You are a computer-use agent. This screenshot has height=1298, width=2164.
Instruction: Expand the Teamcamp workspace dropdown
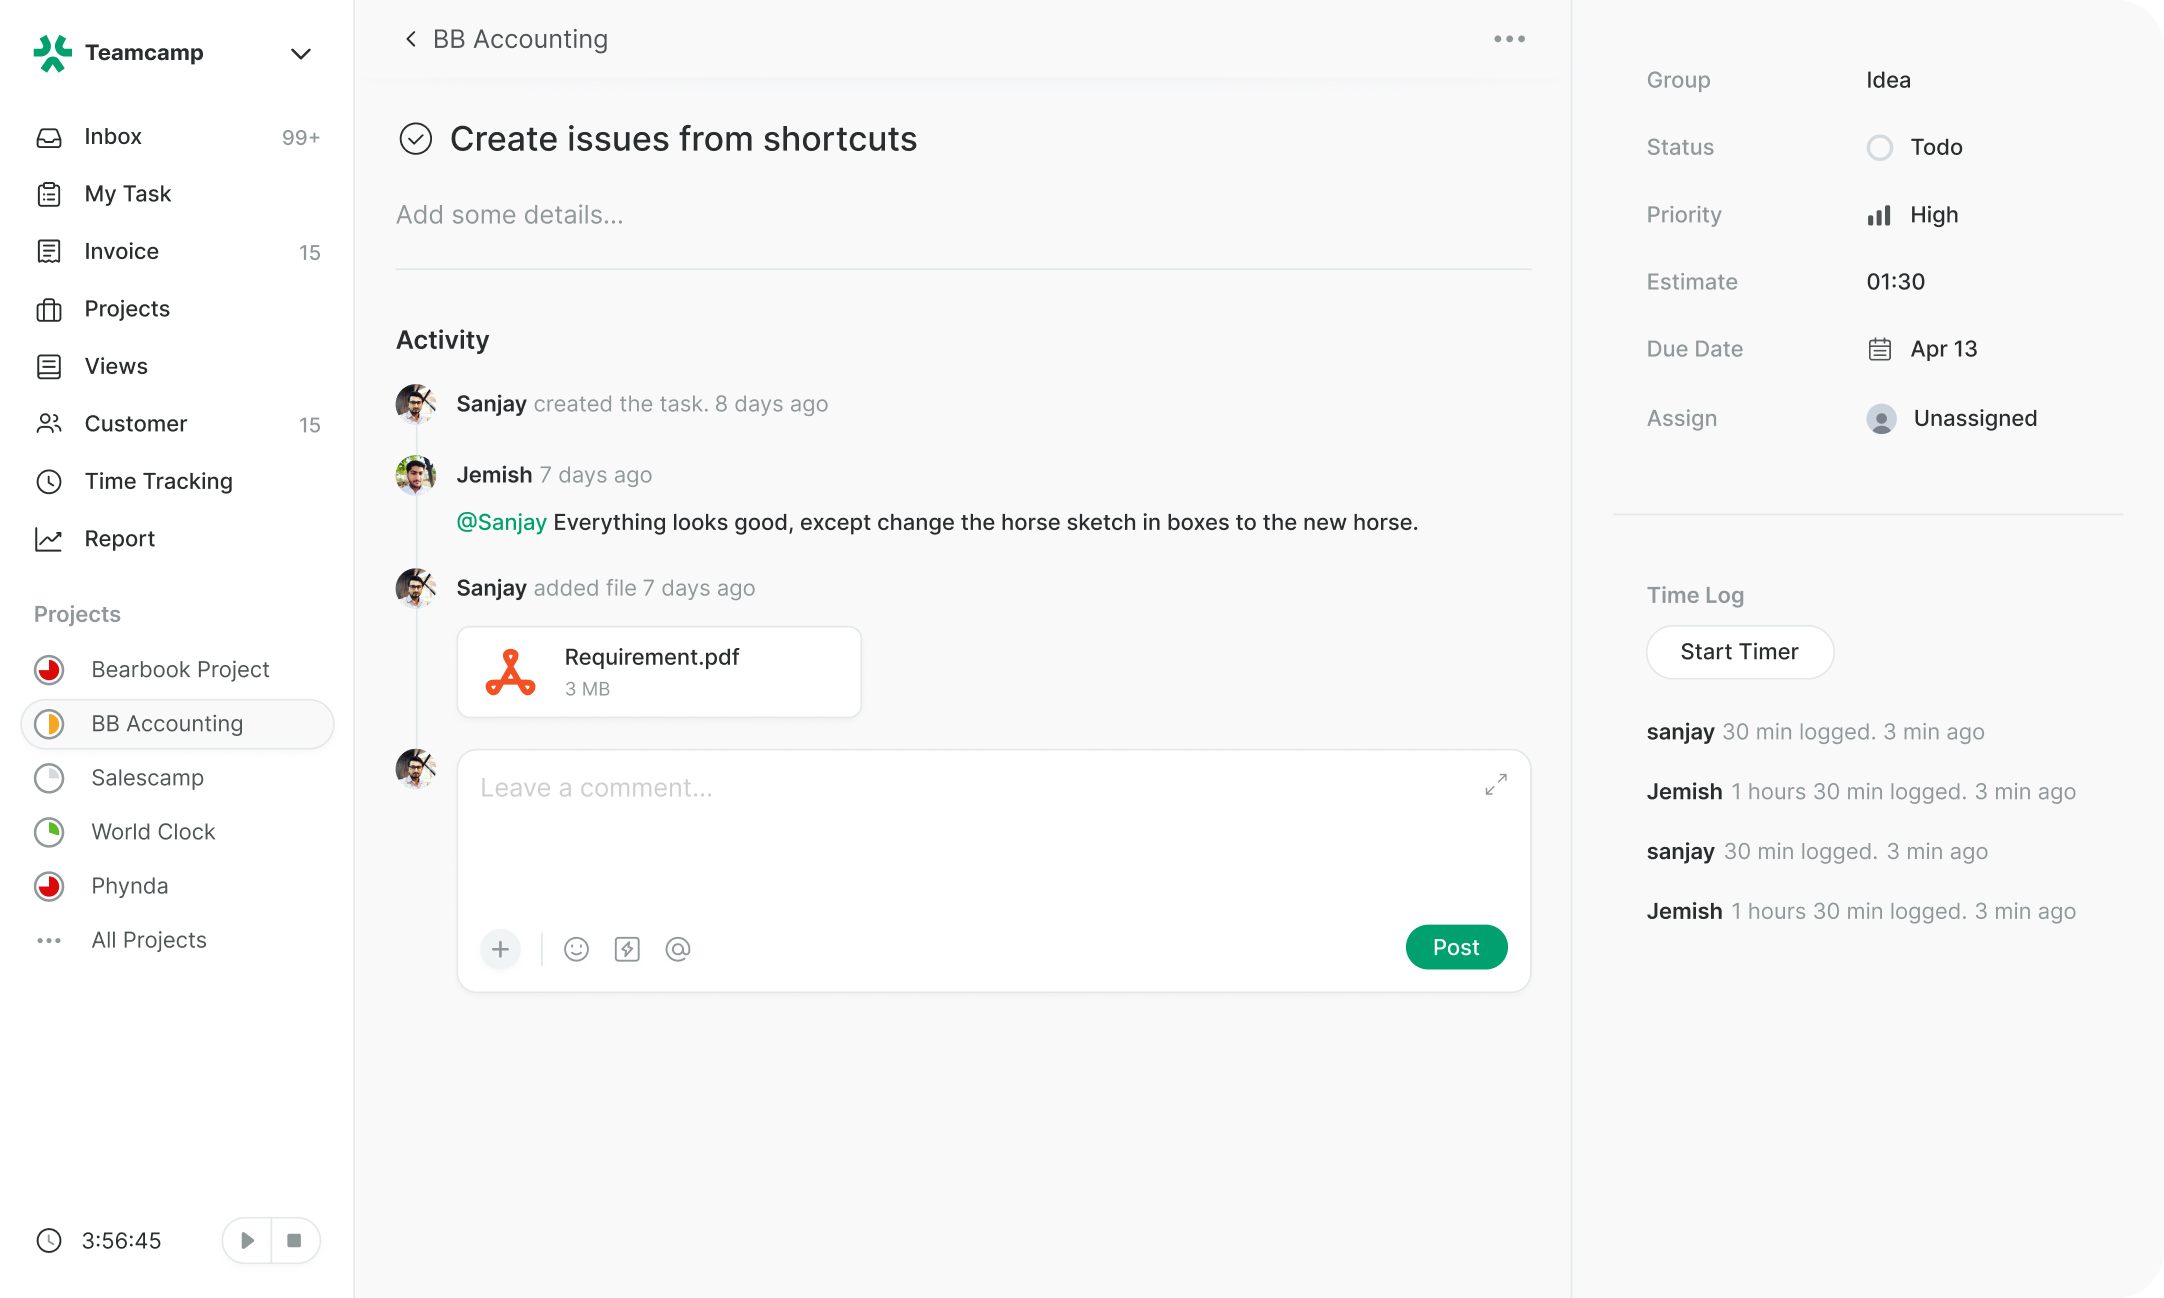click(300, 53)
